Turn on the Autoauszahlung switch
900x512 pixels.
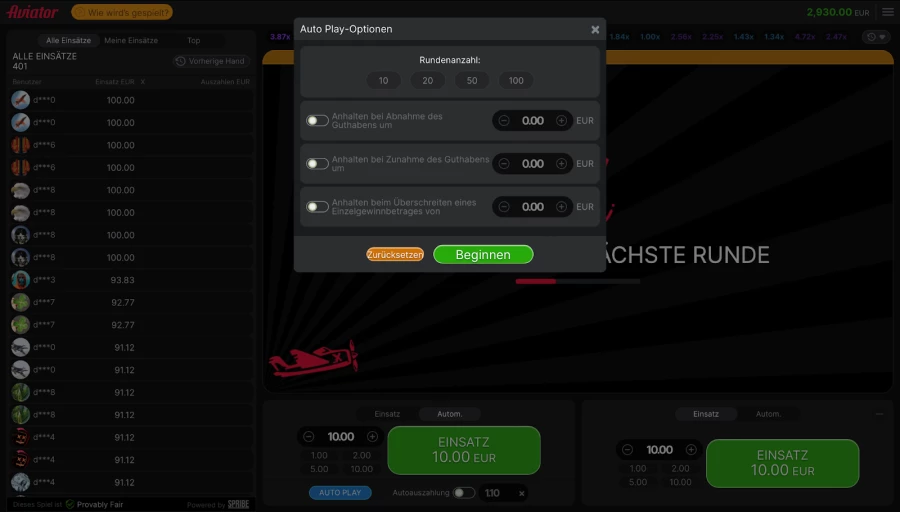(x=463, y=493)
